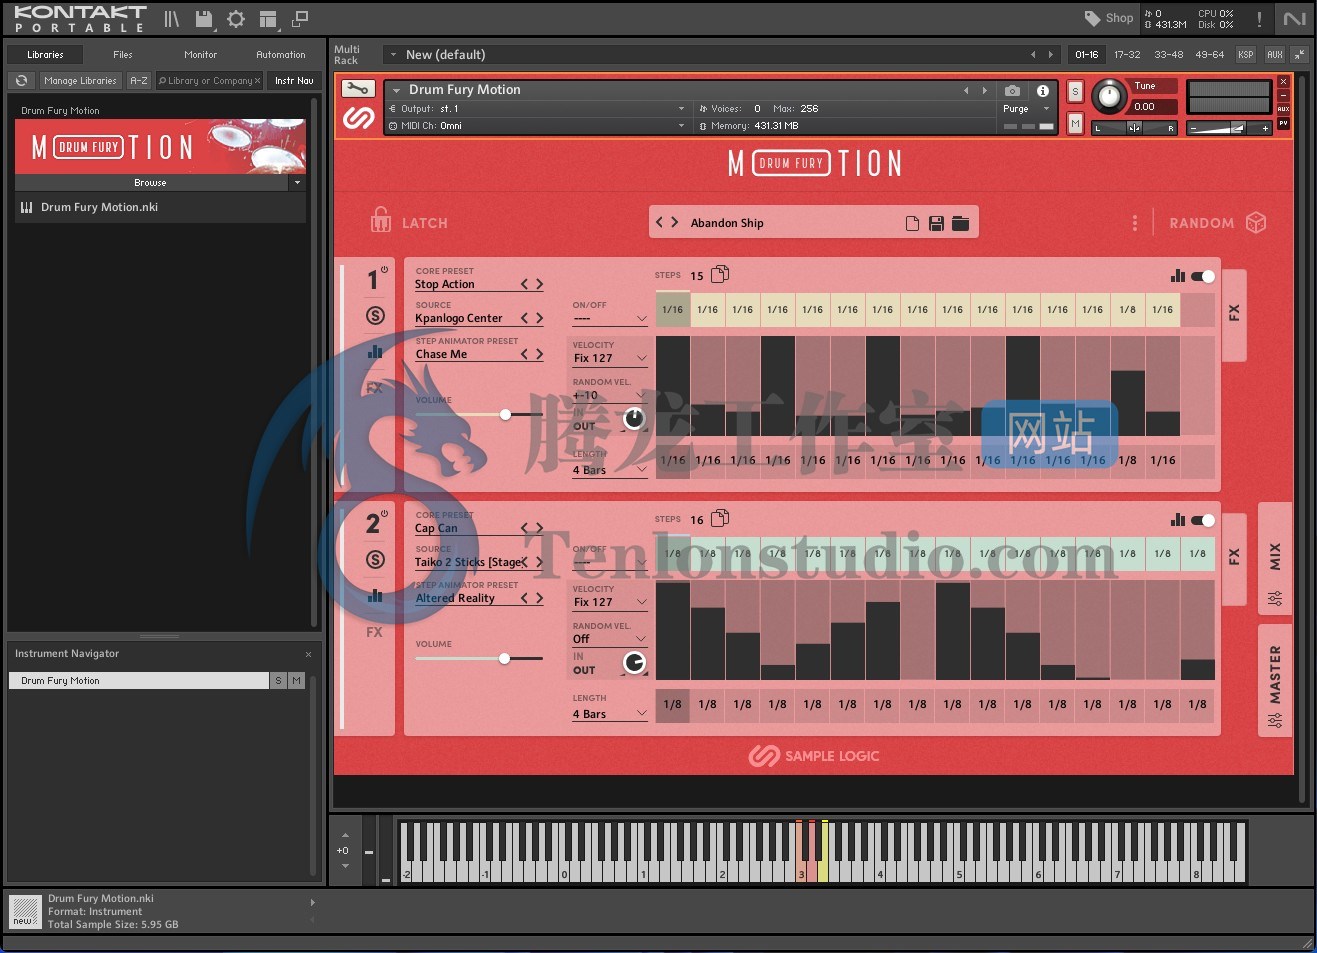Click the save floppy disk icon in top toolbar
This screenshot has height=953, width=1317.
(204, 19)
